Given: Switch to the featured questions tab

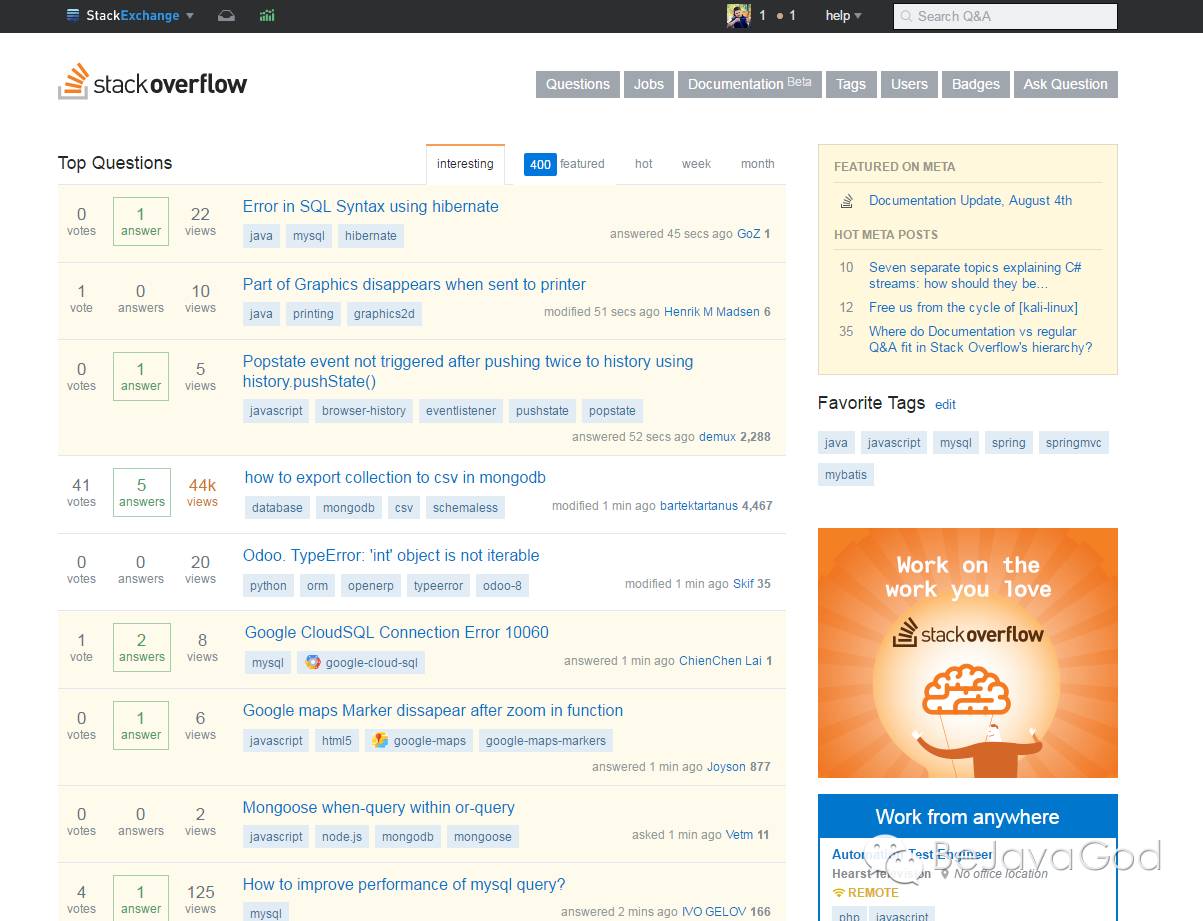Looking at the screenshot, I should (x=565, y=164).
